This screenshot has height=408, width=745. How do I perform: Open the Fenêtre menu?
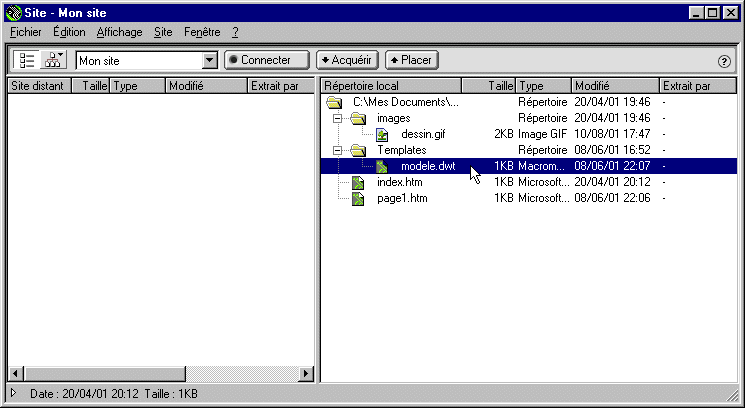coord(201,32)
